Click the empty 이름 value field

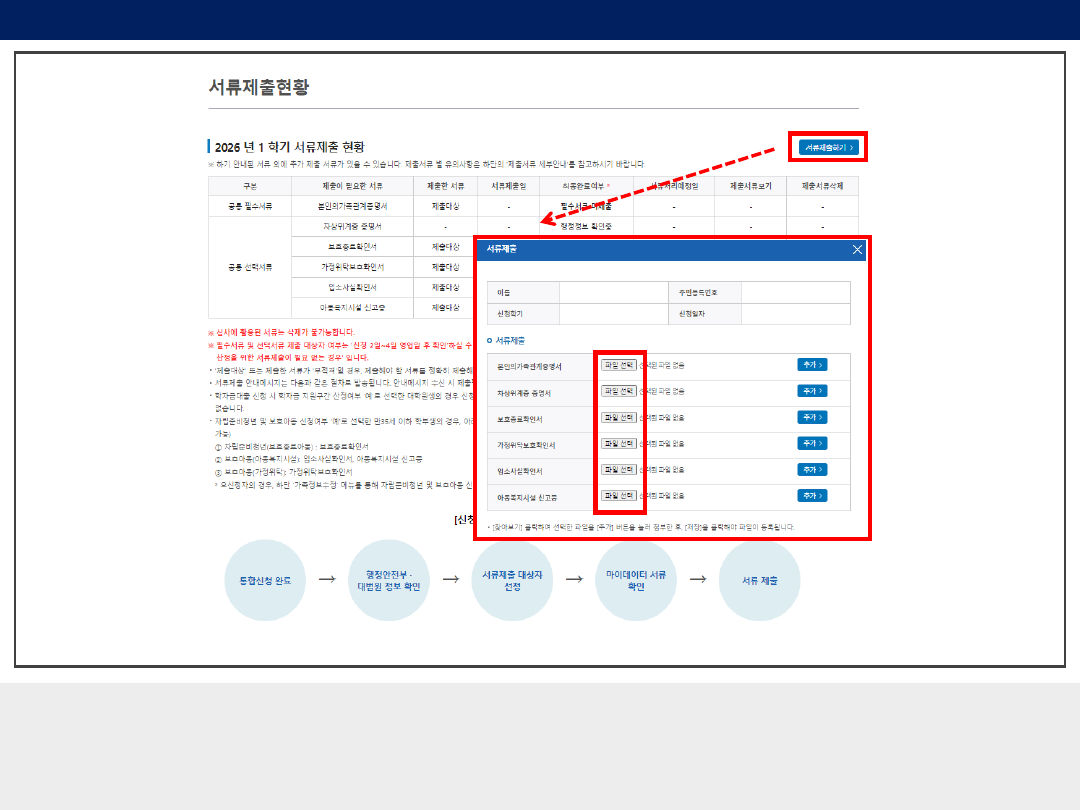612,293
